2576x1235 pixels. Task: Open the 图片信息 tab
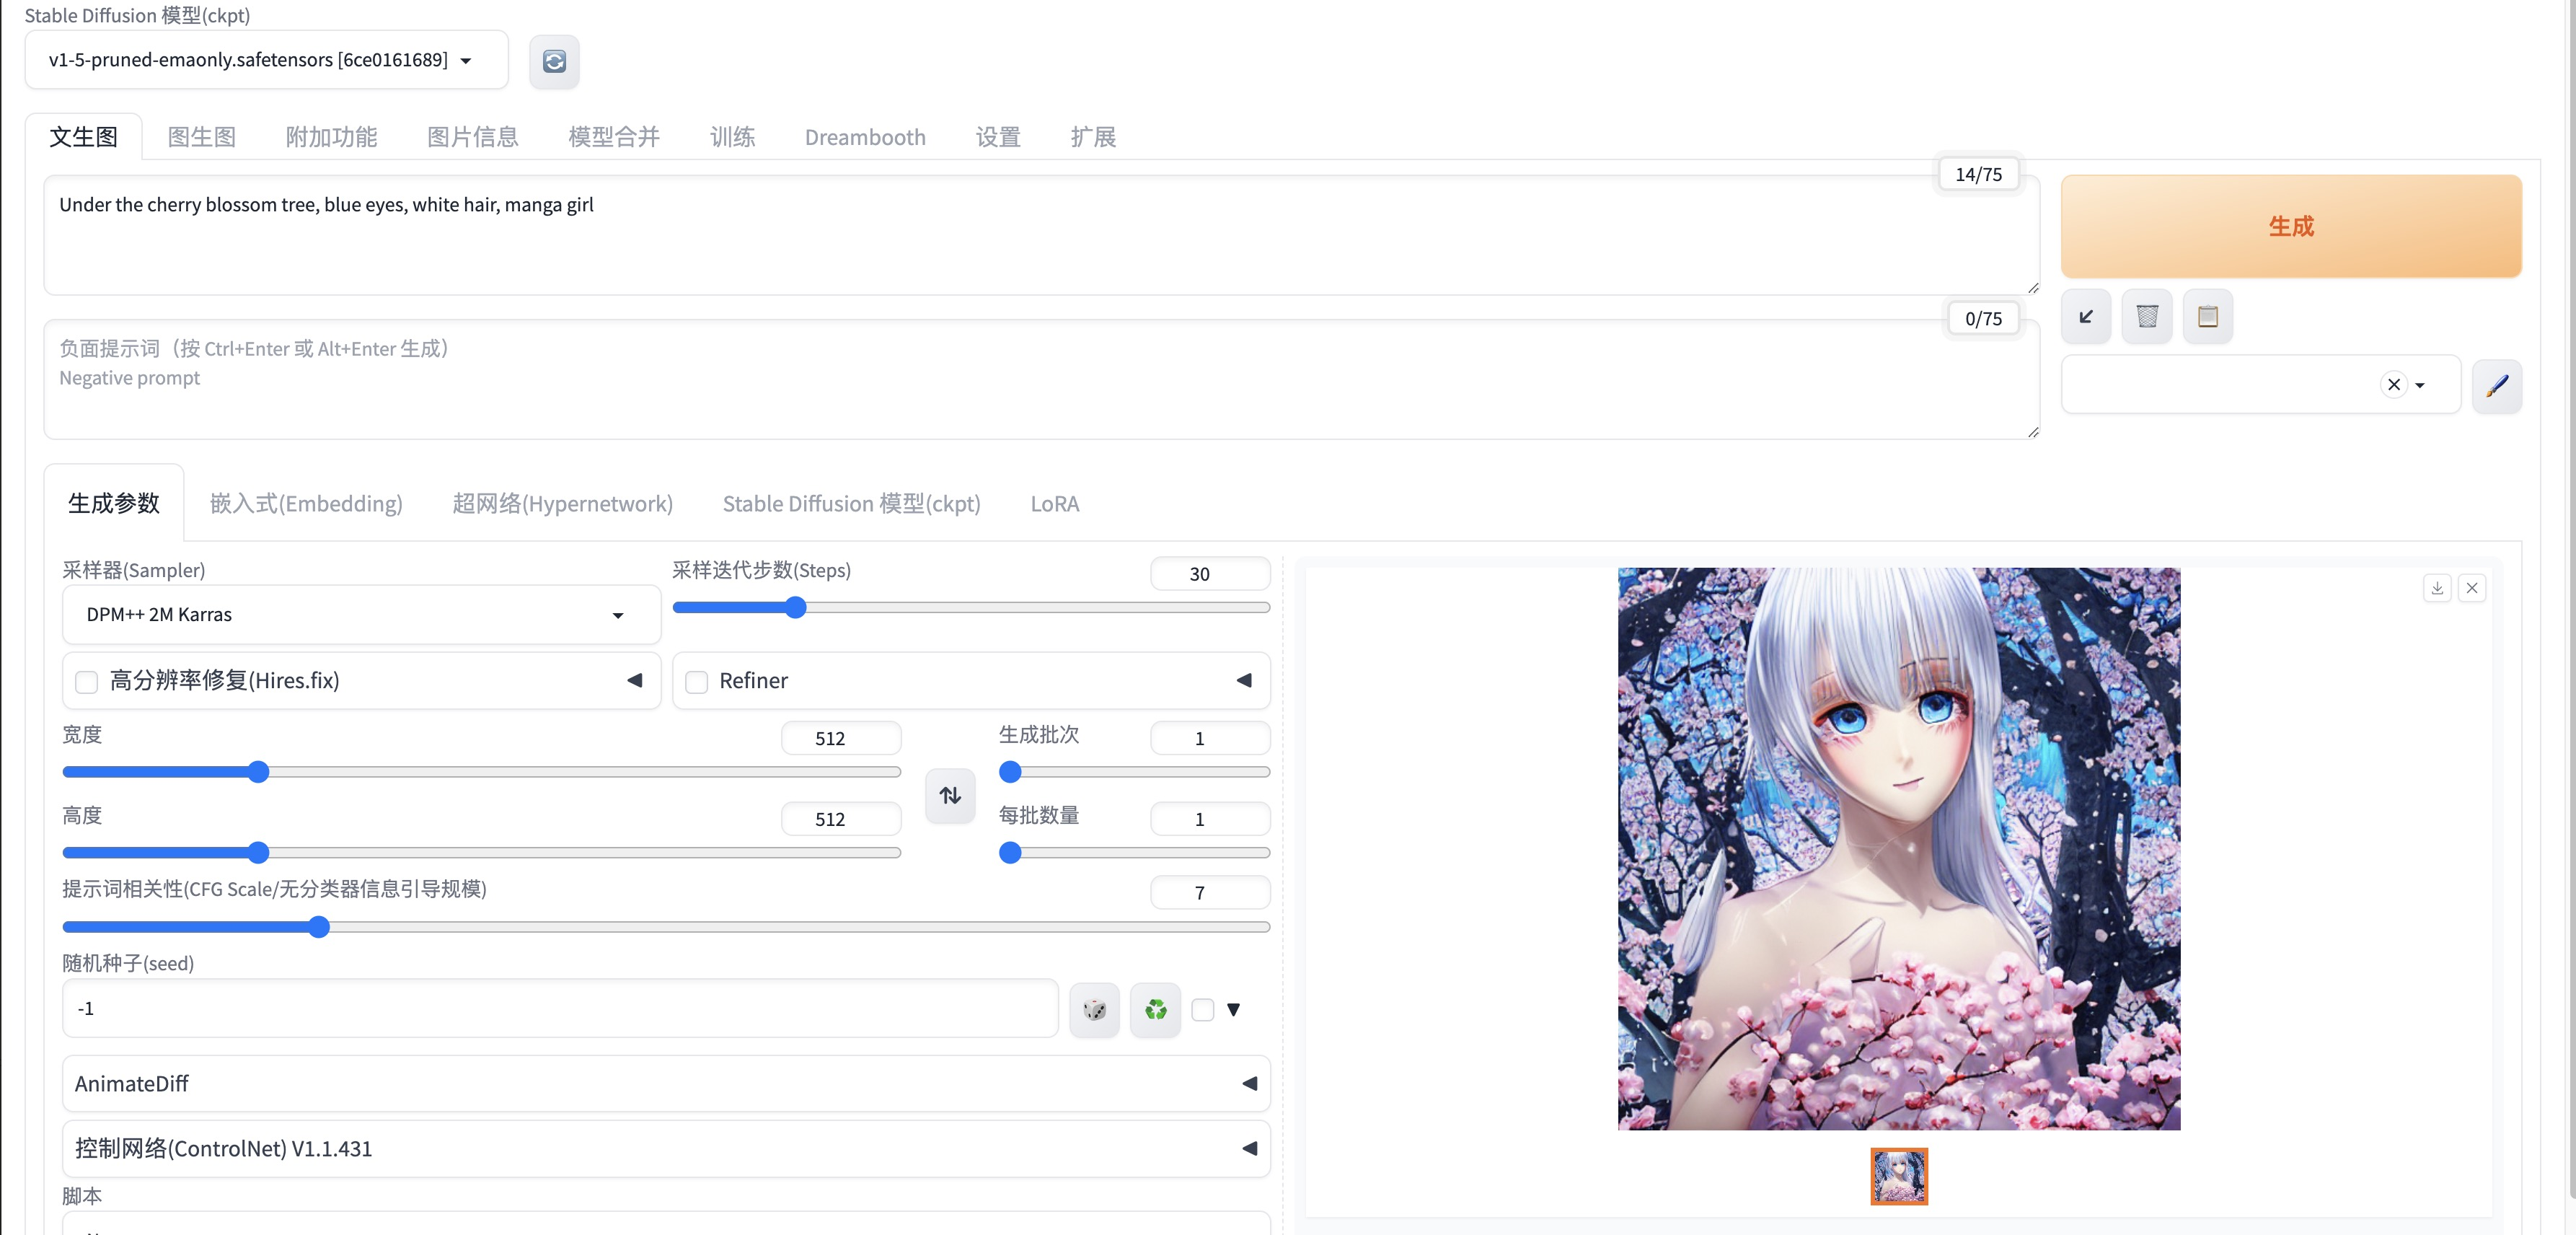coord(473,137)
